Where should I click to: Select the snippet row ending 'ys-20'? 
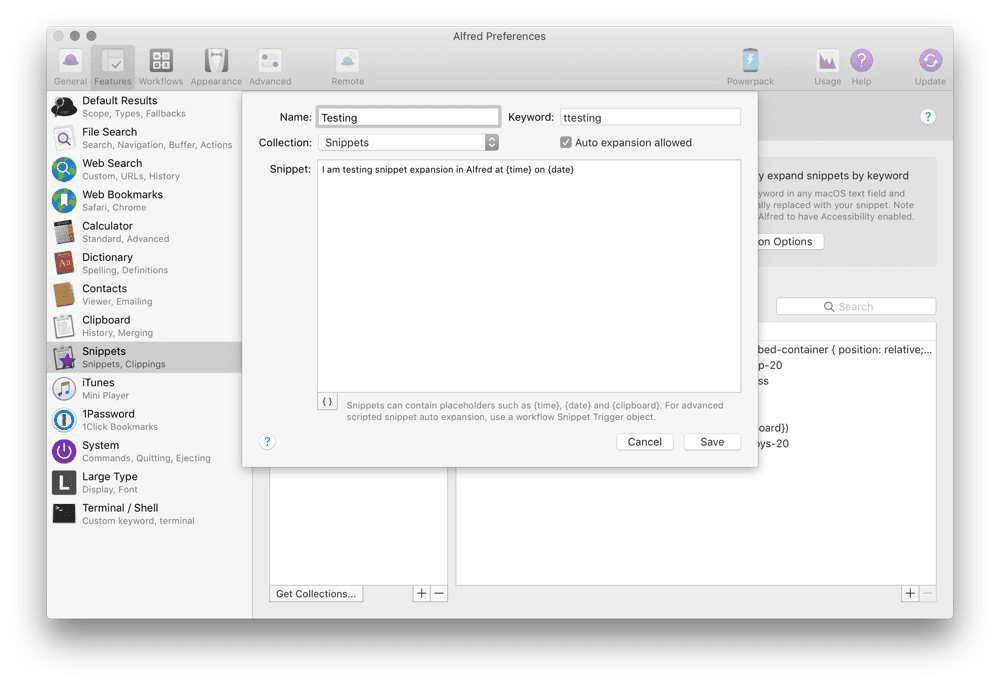tap(846, 443)
